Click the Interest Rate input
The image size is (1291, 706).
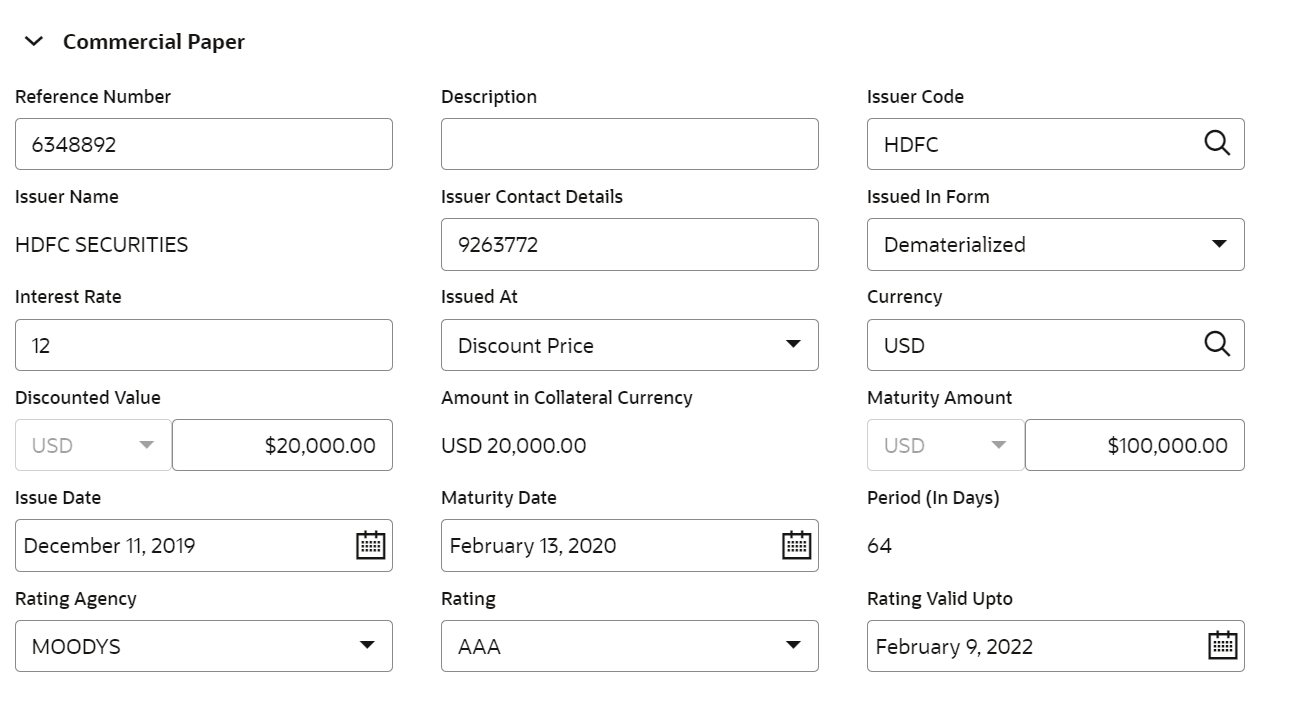203,345
